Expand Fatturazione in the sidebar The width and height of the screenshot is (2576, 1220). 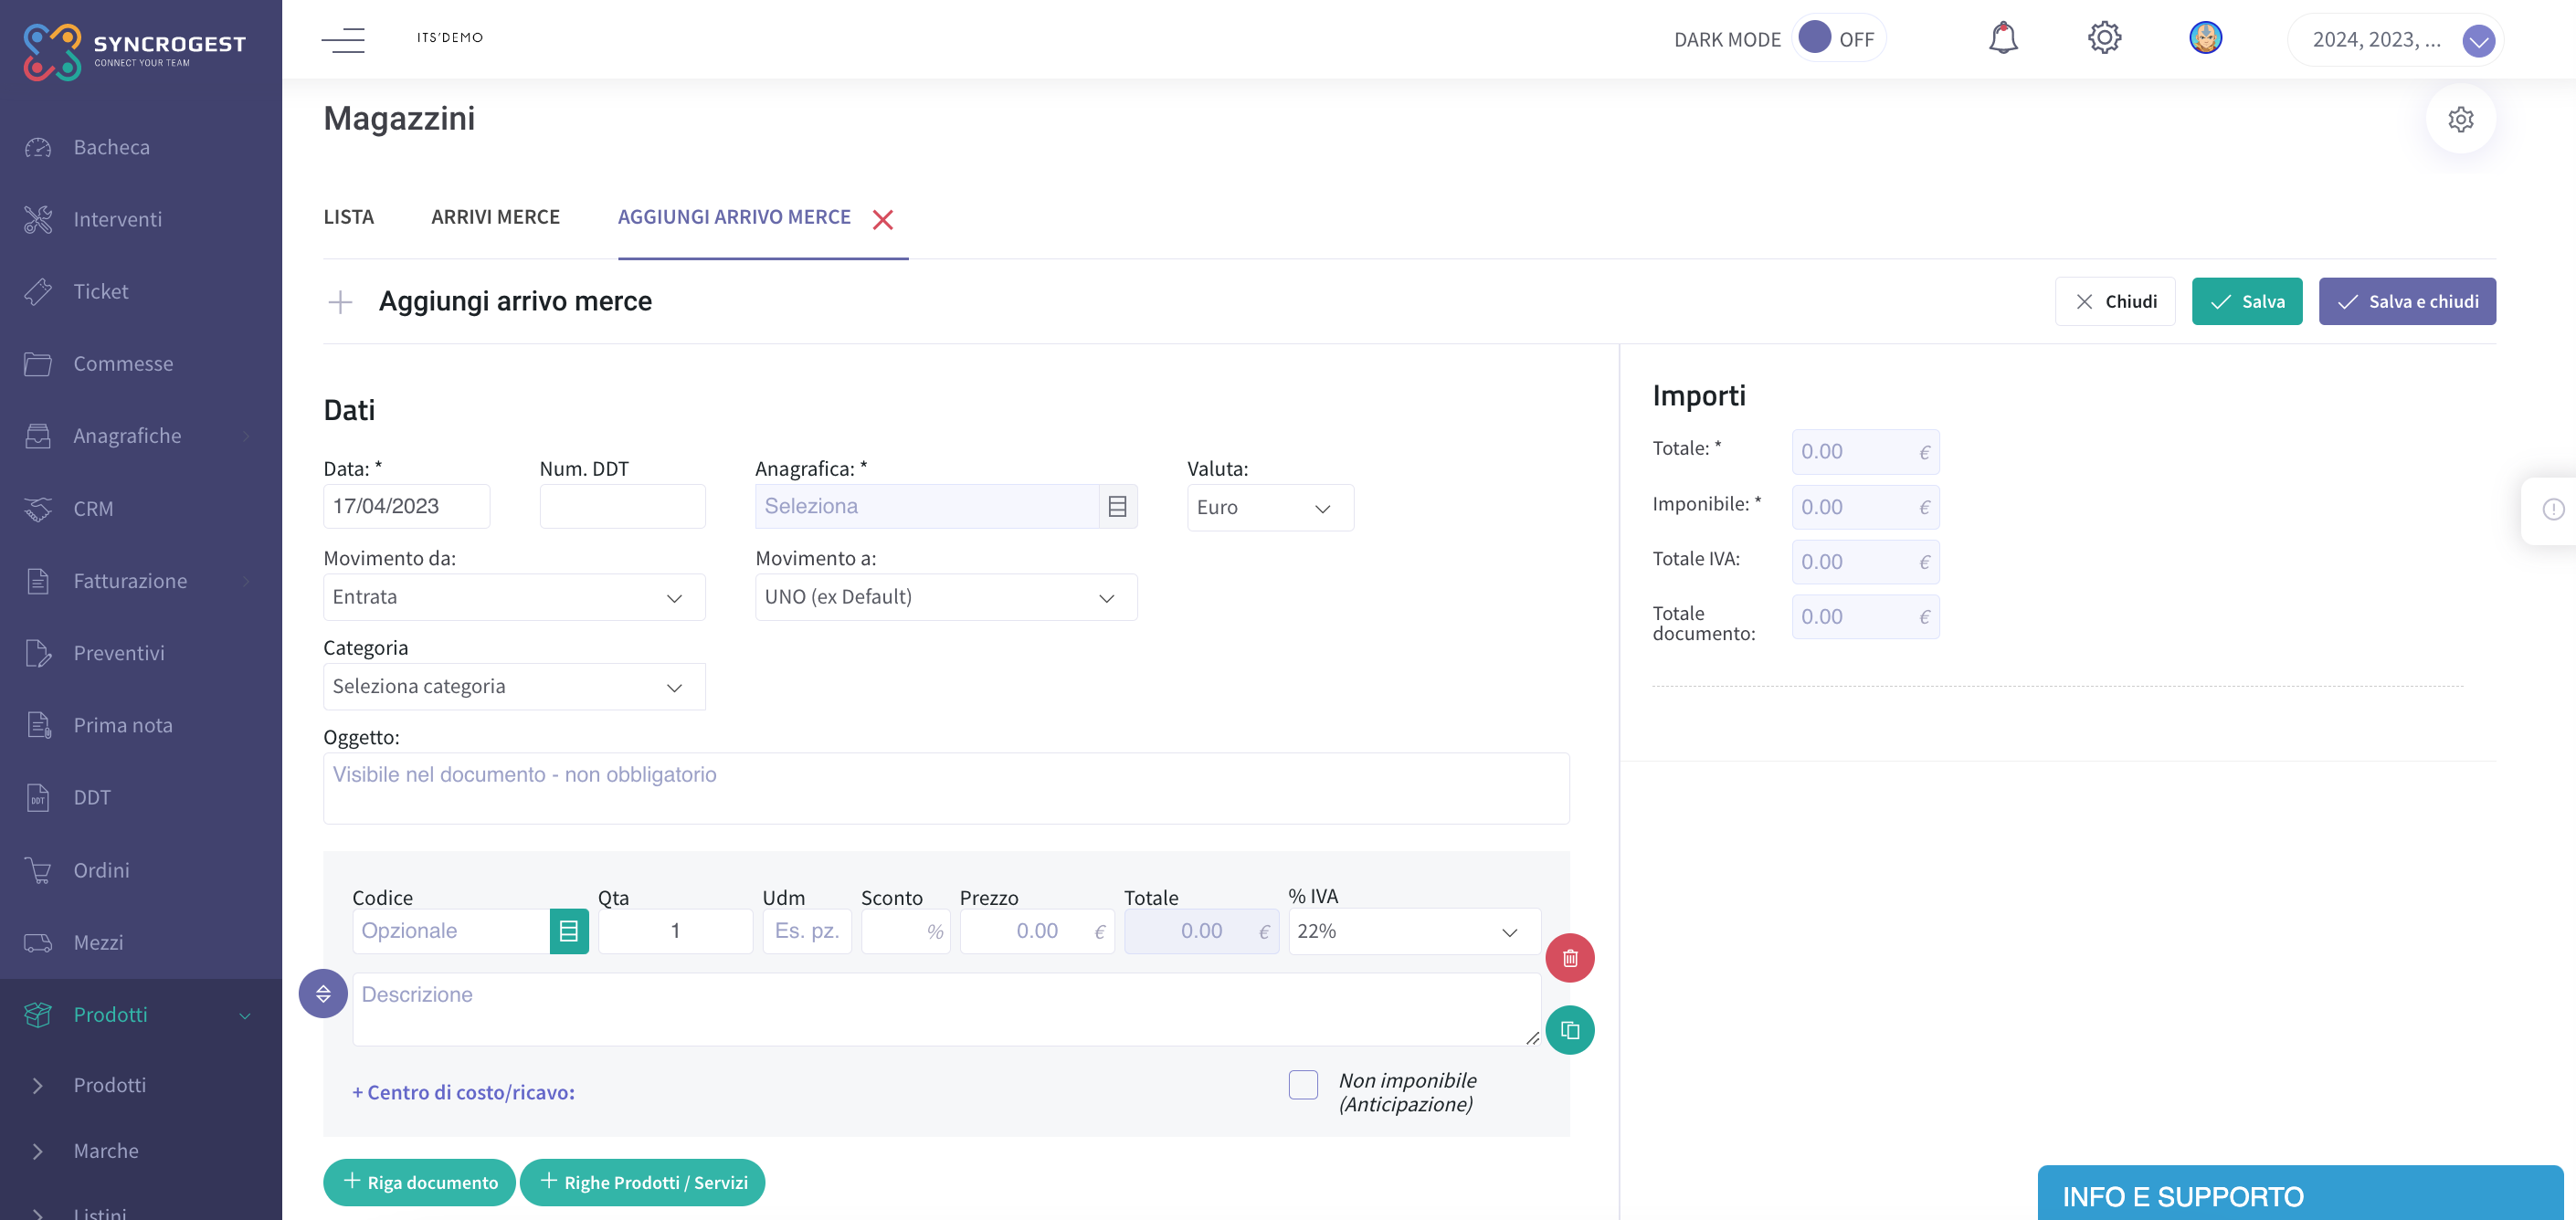[140, 581]
